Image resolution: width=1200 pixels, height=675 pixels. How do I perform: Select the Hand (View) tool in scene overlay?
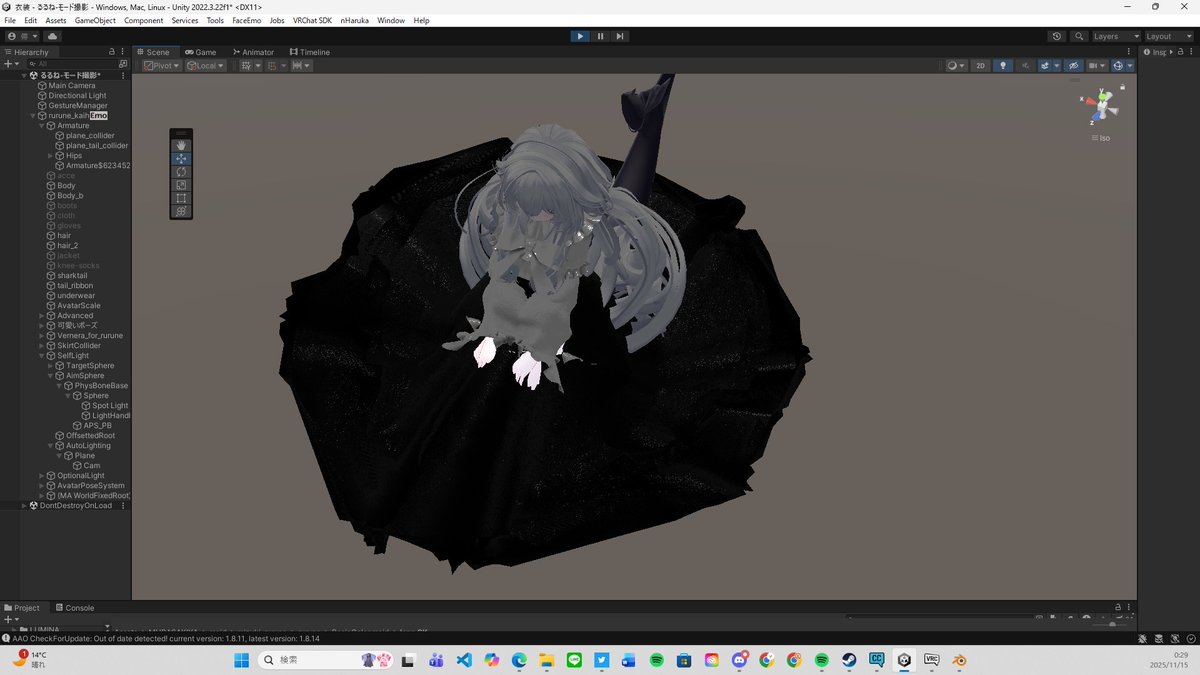pos(181,145)
